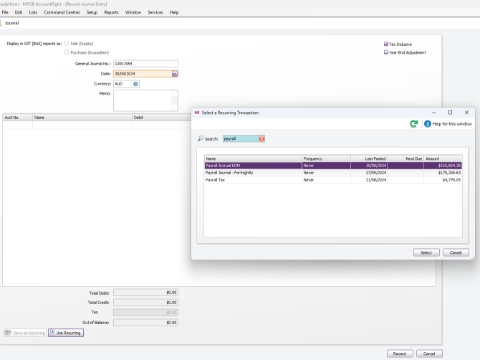Click the journal grid Name column header
Screen dimensions: 480x360
(x=82, y=117)
